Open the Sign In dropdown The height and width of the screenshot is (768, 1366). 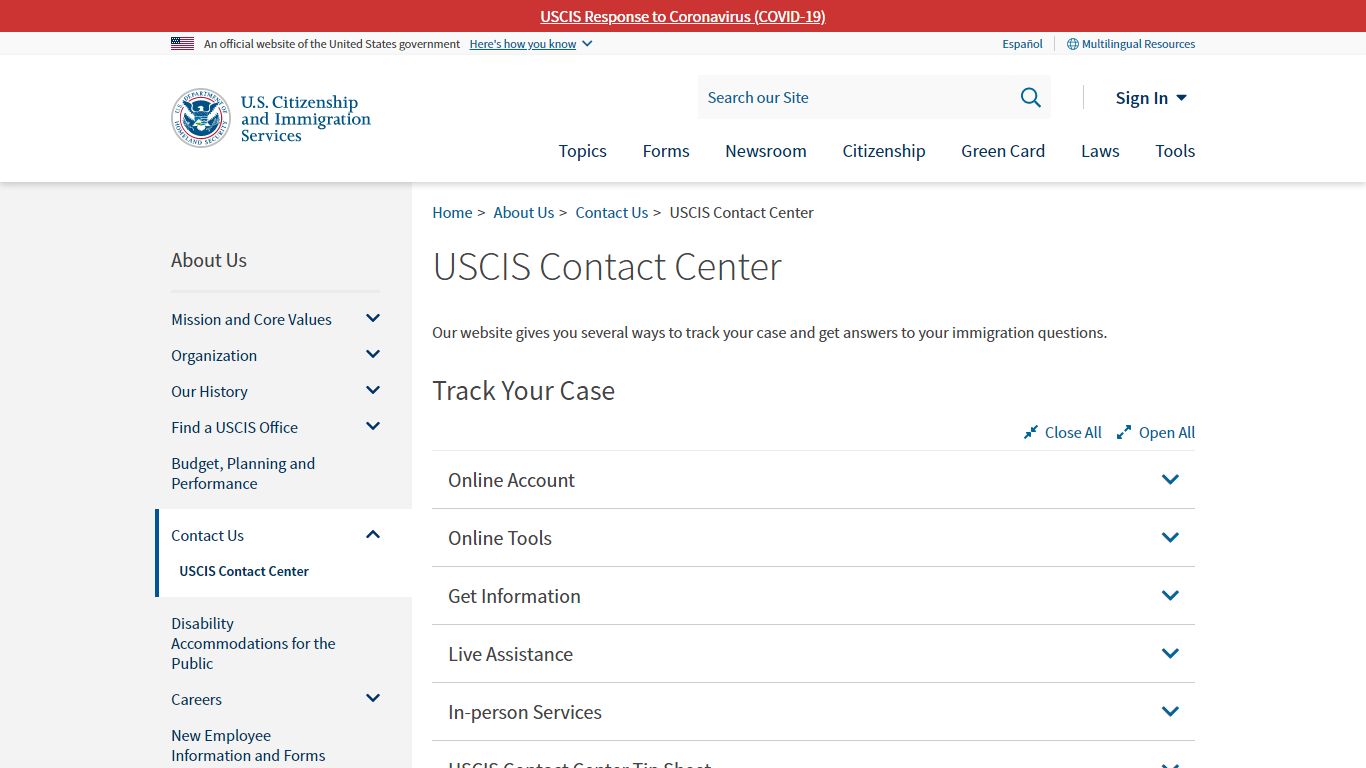[x=1151, y=98]
